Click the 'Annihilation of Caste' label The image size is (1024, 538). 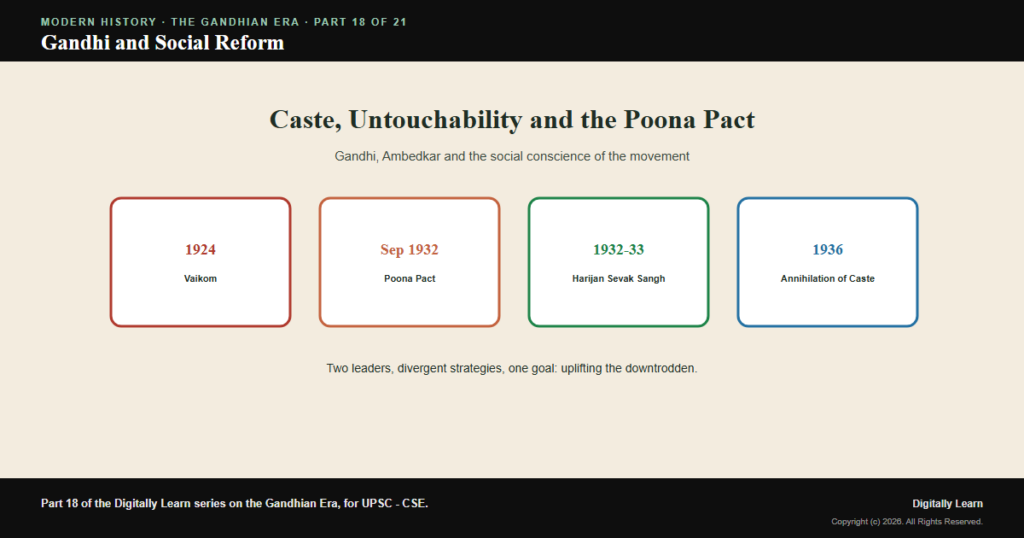[827, 278]
